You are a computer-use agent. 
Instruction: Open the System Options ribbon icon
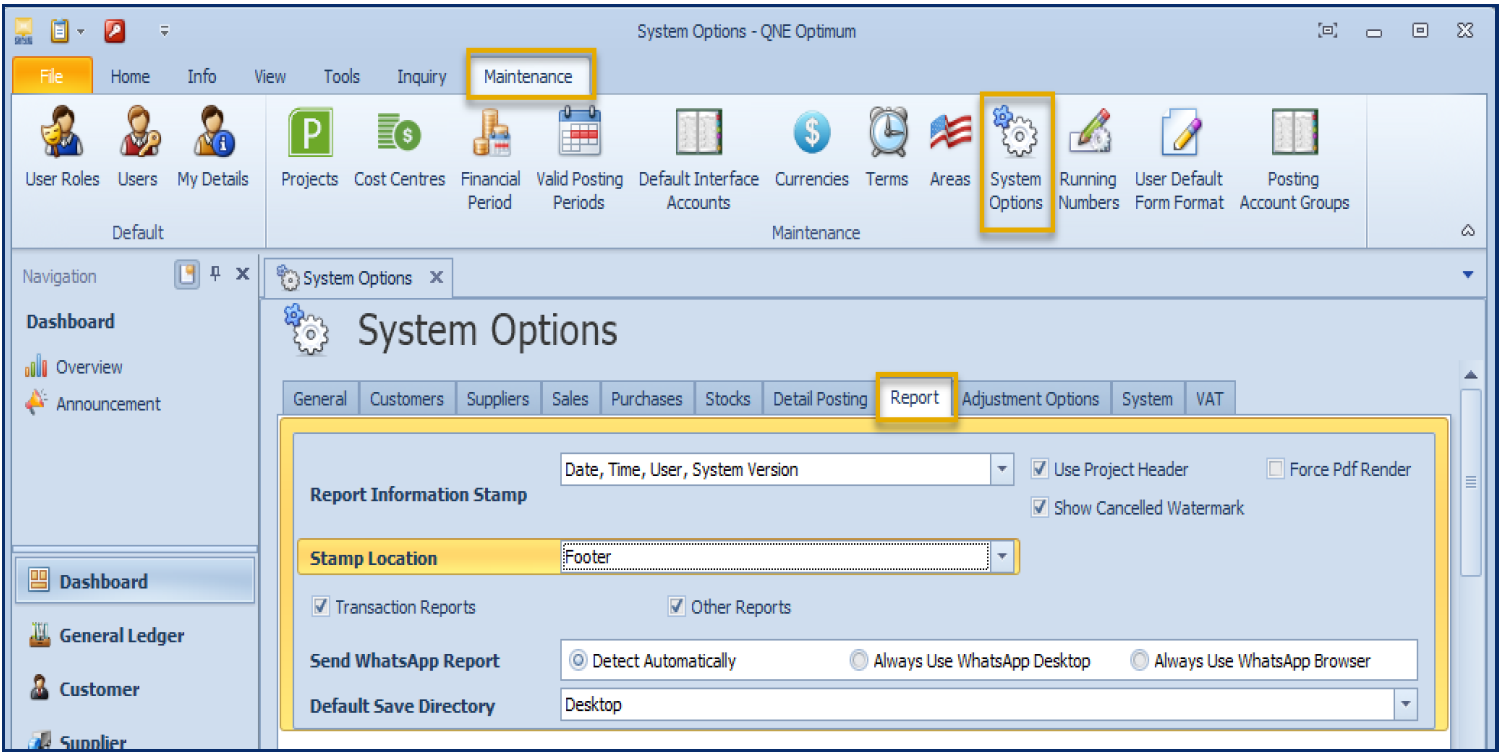tap(1016, 160)
